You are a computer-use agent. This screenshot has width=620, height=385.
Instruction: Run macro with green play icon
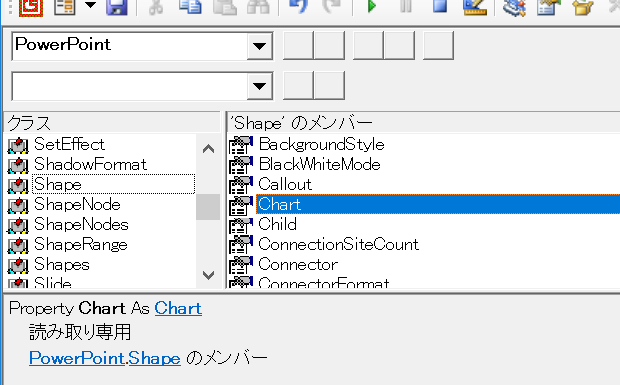372,6
